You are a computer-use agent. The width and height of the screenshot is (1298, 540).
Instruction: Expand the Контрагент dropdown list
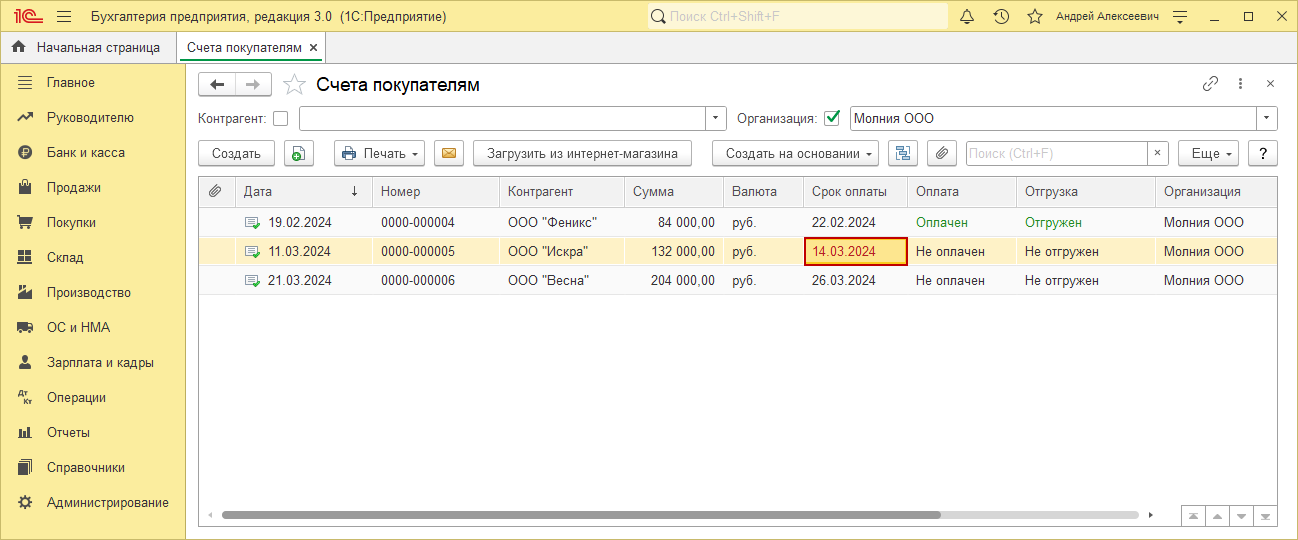716,118
